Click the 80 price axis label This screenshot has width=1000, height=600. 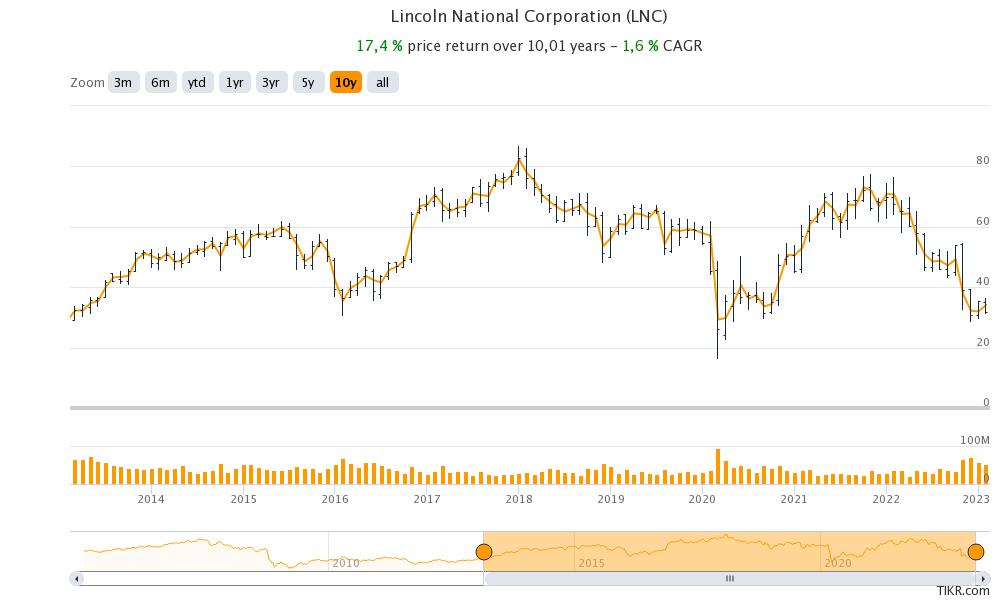click(x=983, y=161)
